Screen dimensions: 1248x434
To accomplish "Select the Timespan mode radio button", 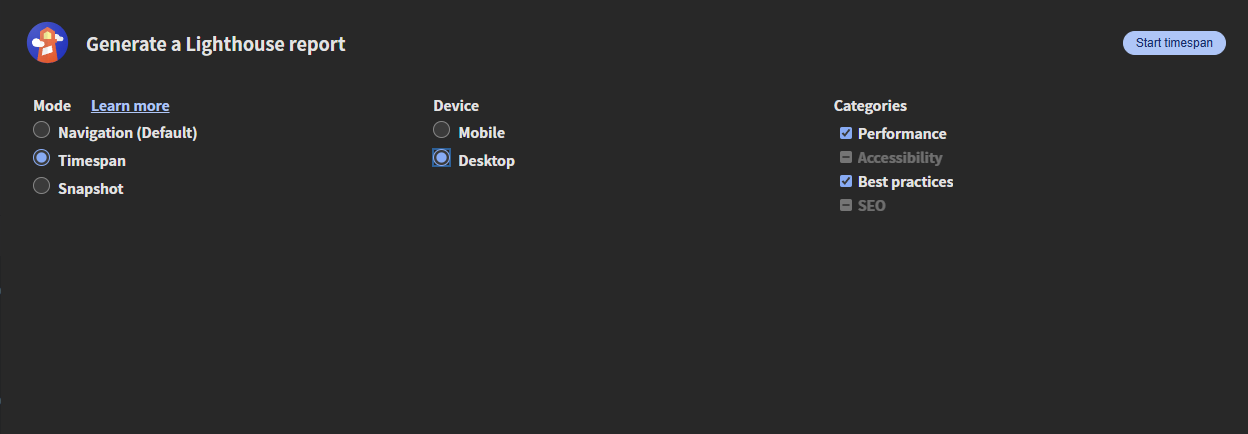I will click(41, 158).
